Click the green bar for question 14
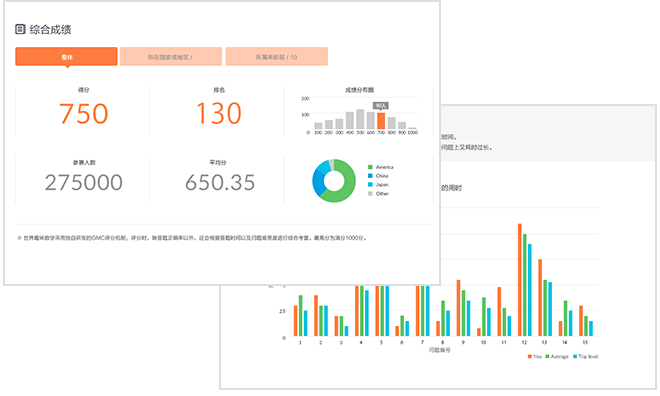Viewport: 660px width, 396px height. coord(566,319)
